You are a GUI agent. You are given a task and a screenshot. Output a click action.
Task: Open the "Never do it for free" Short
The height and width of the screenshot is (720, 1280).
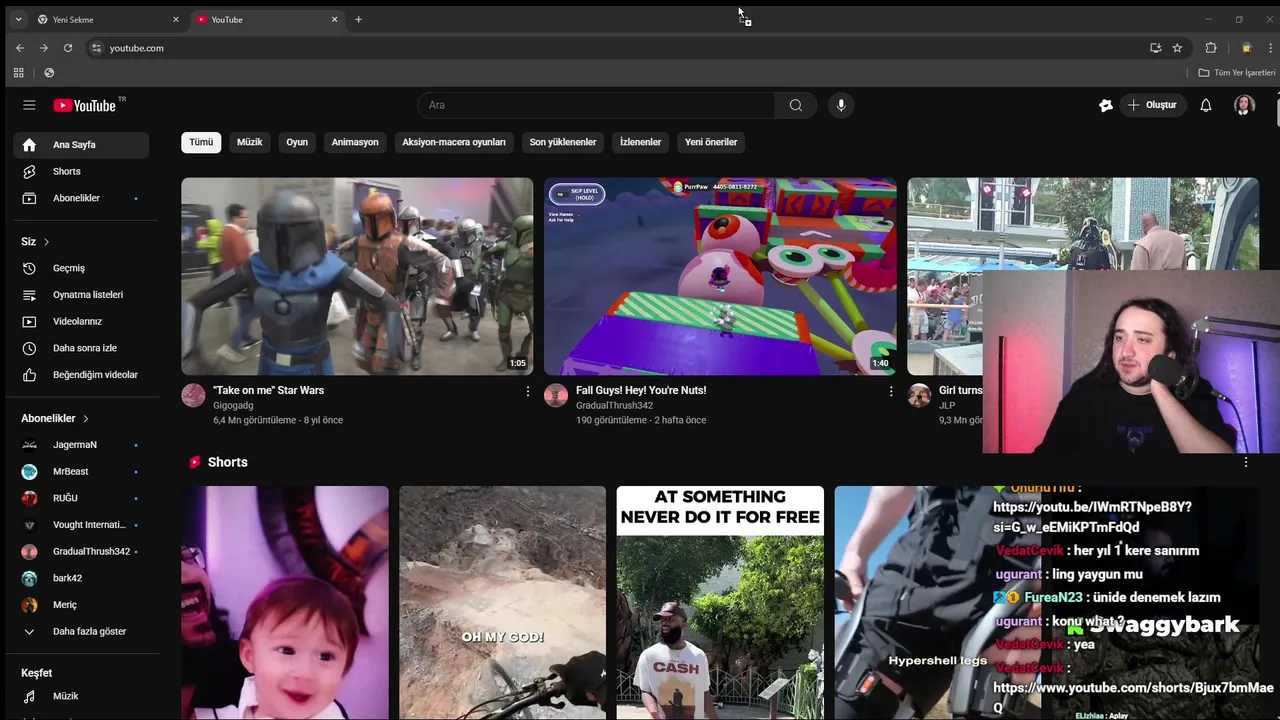coord(720,603)
